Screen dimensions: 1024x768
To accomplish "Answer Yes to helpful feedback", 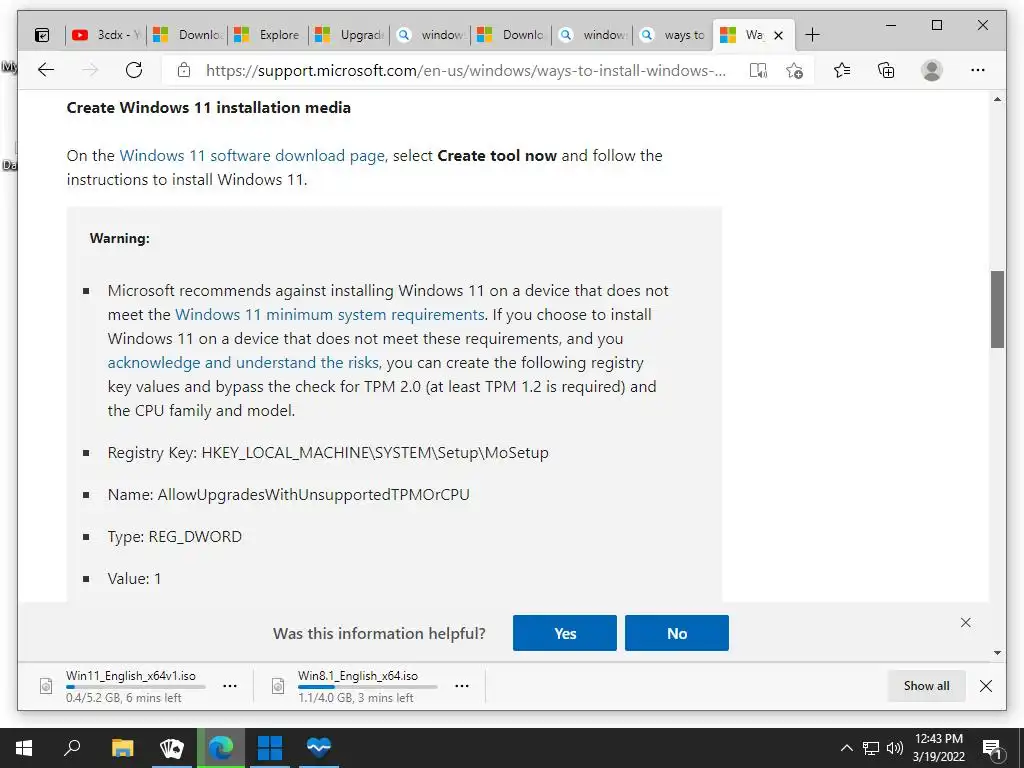I will click(564, 633).
